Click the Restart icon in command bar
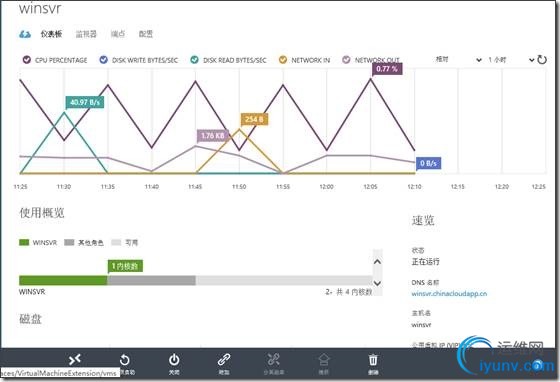560x382 pixels. click(x=125, y=360)
